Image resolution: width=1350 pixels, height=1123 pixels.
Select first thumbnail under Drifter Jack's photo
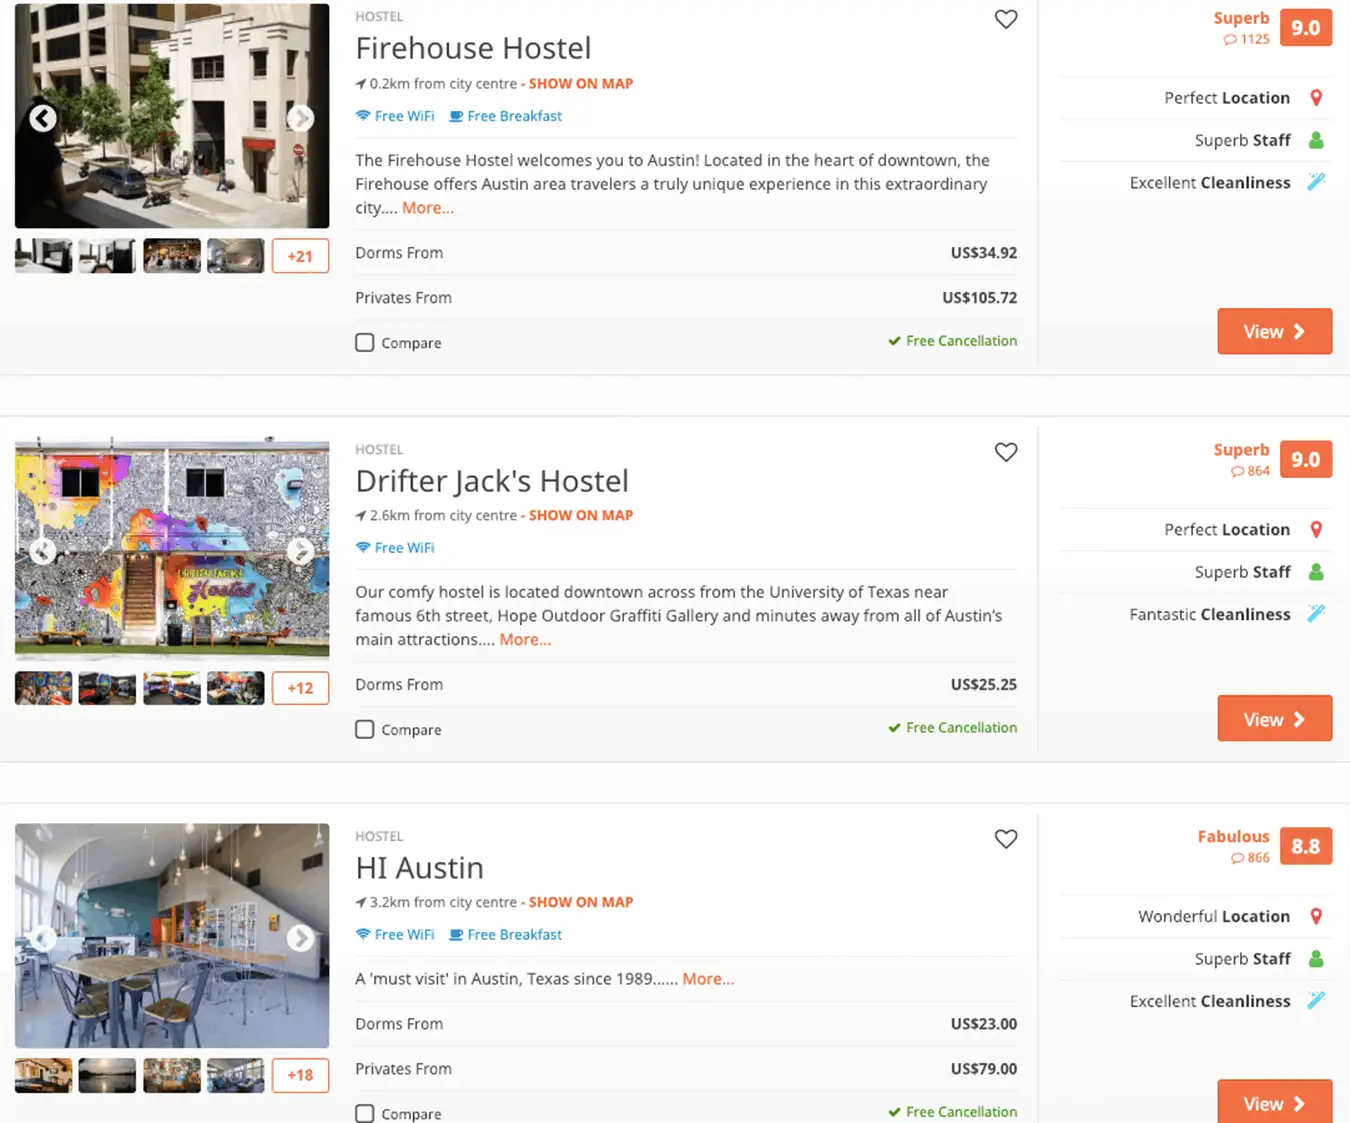[x=43, y=688]
